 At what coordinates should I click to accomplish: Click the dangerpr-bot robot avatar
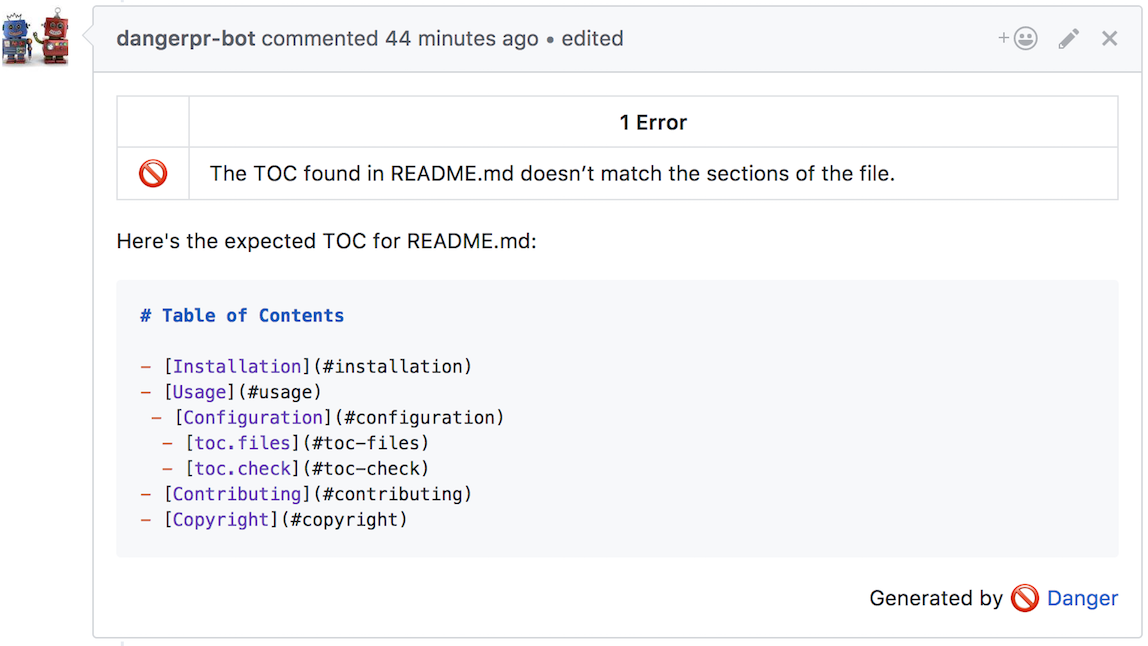36,38
